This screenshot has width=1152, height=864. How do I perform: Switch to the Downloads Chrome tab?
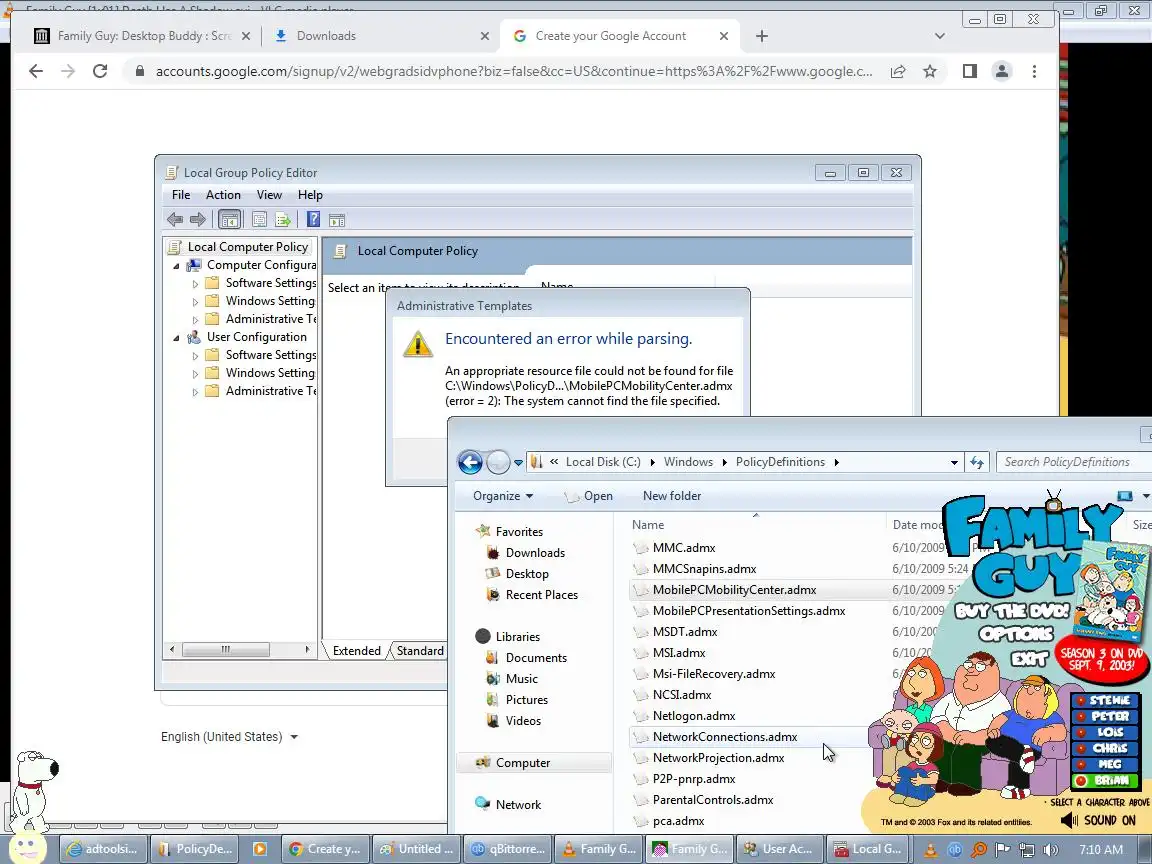click(x=381, y=36)
